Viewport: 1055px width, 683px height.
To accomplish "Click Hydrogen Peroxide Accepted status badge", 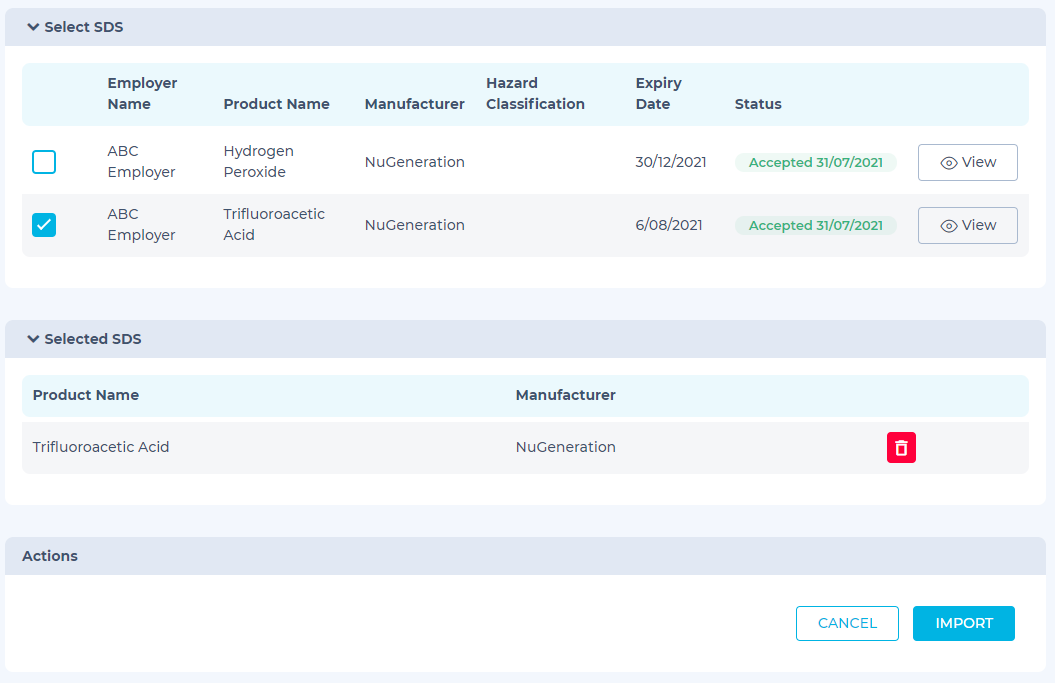I will tap(815, 162).
